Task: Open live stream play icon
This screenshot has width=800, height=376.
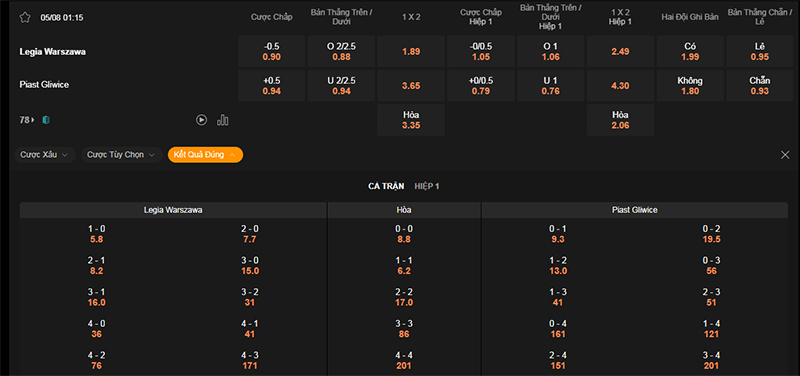Action: pos(202,120)
